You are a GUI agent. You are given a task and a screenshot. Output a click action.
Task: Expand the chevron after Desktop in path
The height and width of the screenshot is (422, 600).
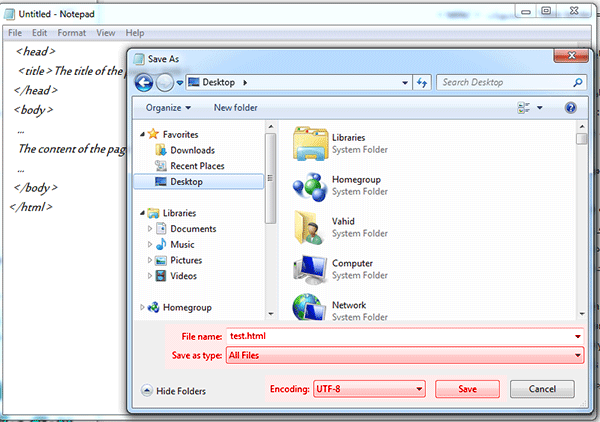pyautogui.click(x=245, y=83)
